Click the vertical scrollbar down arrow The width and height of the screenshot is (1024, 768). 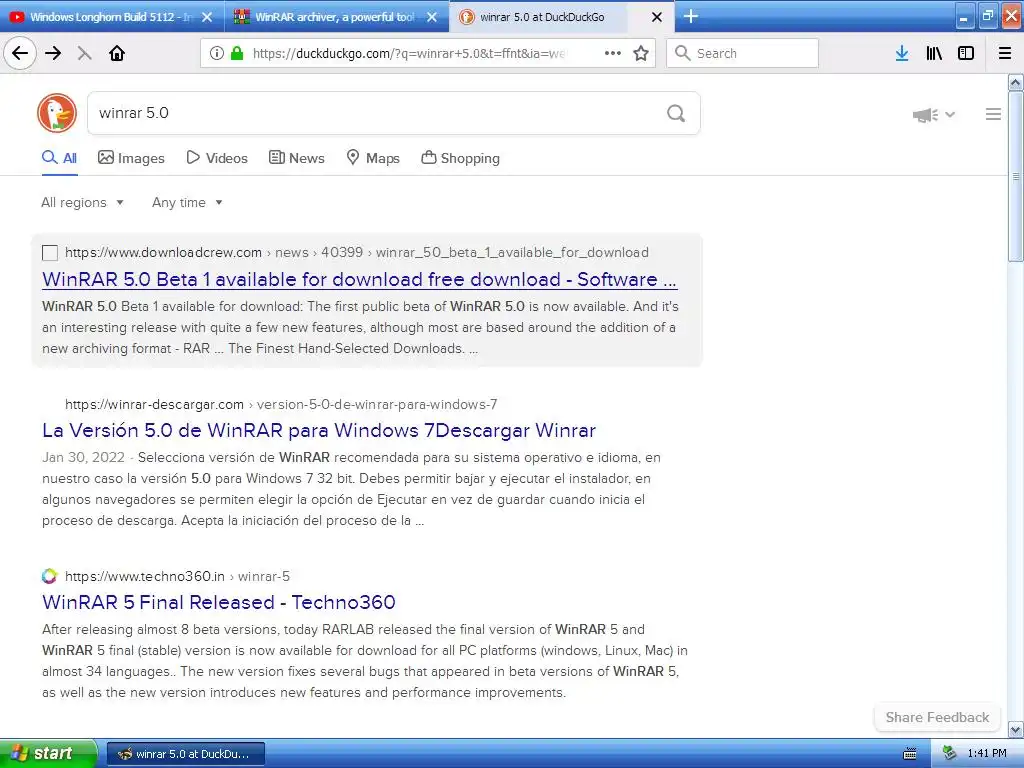[x=1016, y=729]
